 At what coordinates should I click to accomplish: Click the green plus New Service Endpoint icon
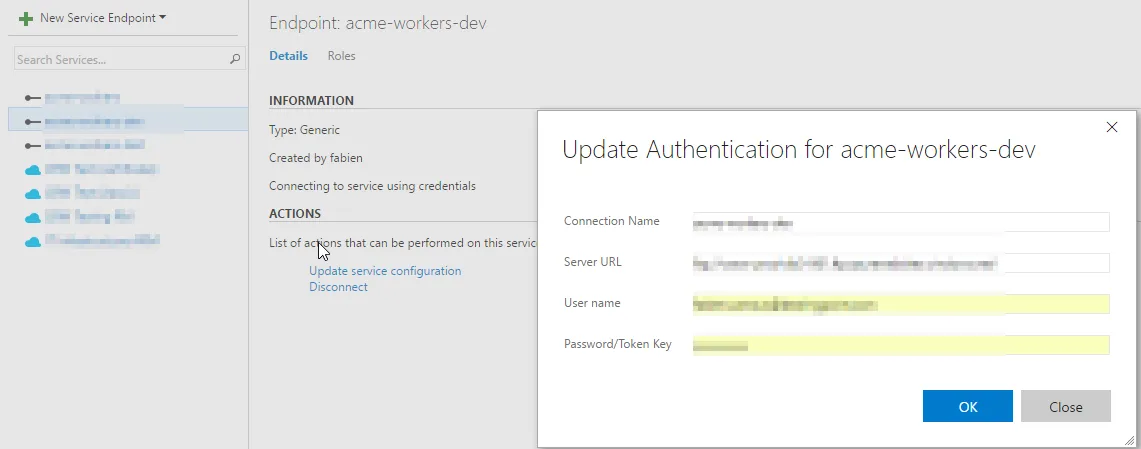coord(26,18)
